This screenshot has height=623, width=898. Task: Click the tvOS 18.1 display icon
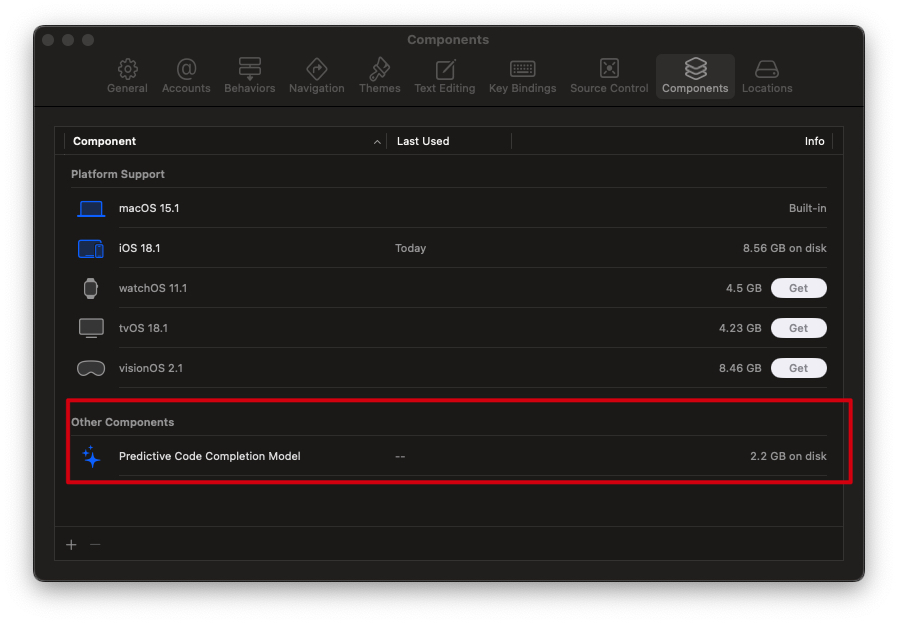[91, 328]
